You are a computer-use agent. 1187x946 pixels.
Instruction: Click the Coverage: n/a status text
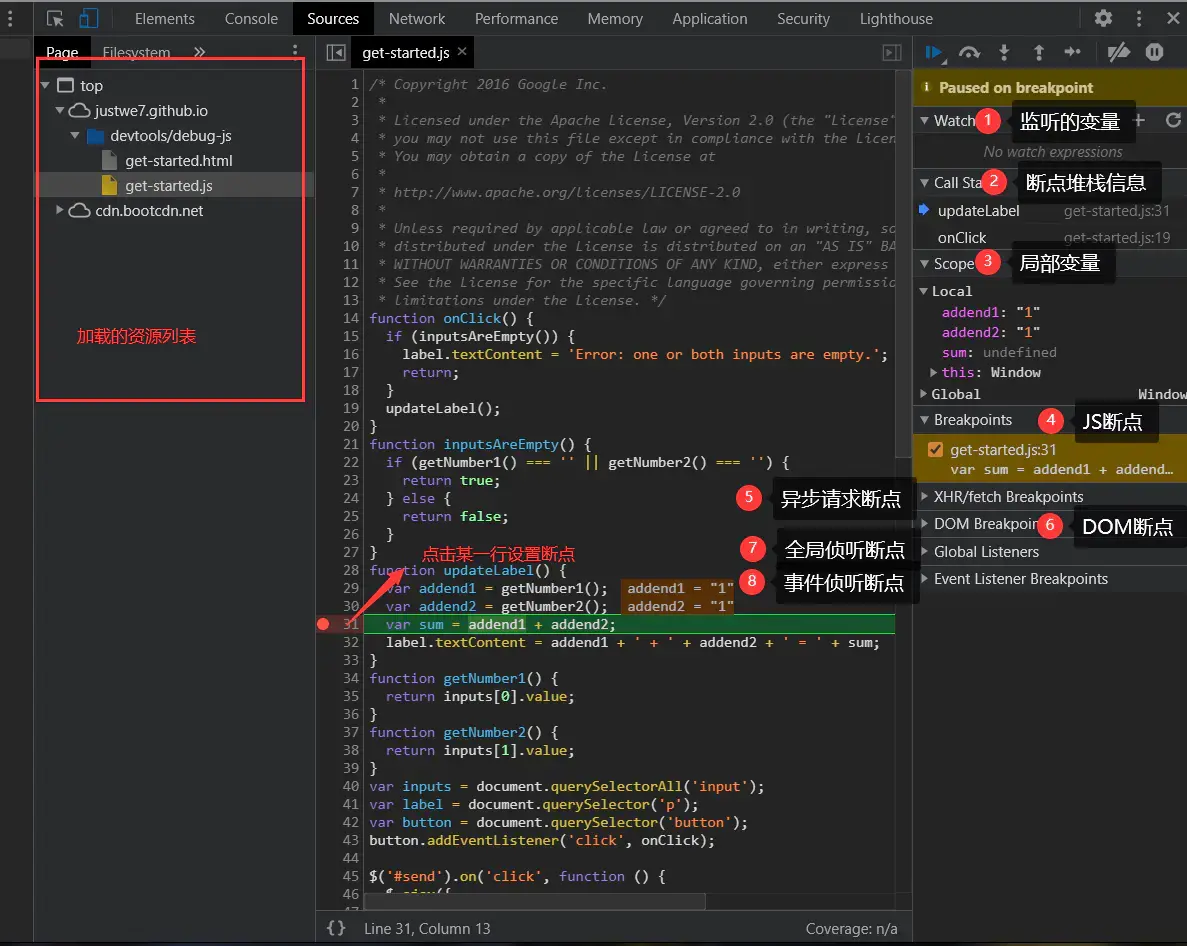[851, 929]
